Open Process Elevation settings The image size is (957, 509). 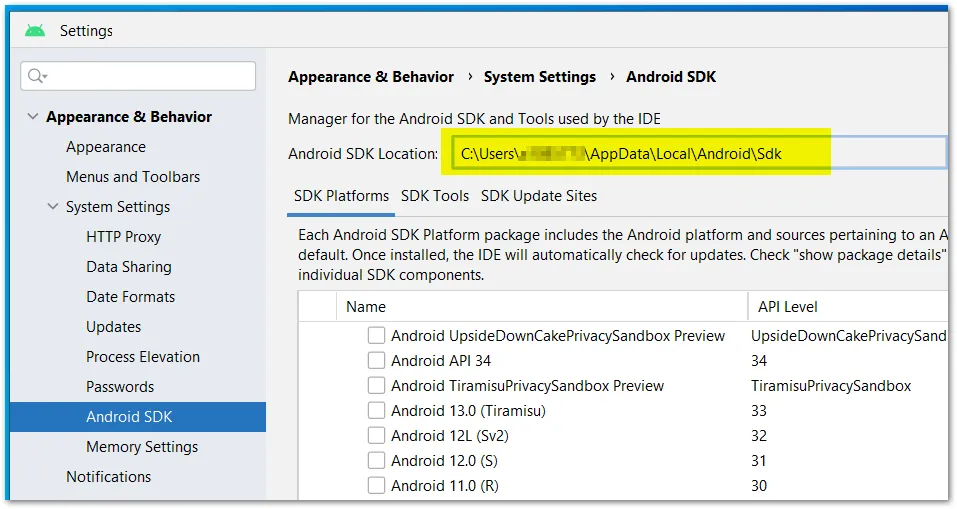pyautogui.click(x=143, y=356)
